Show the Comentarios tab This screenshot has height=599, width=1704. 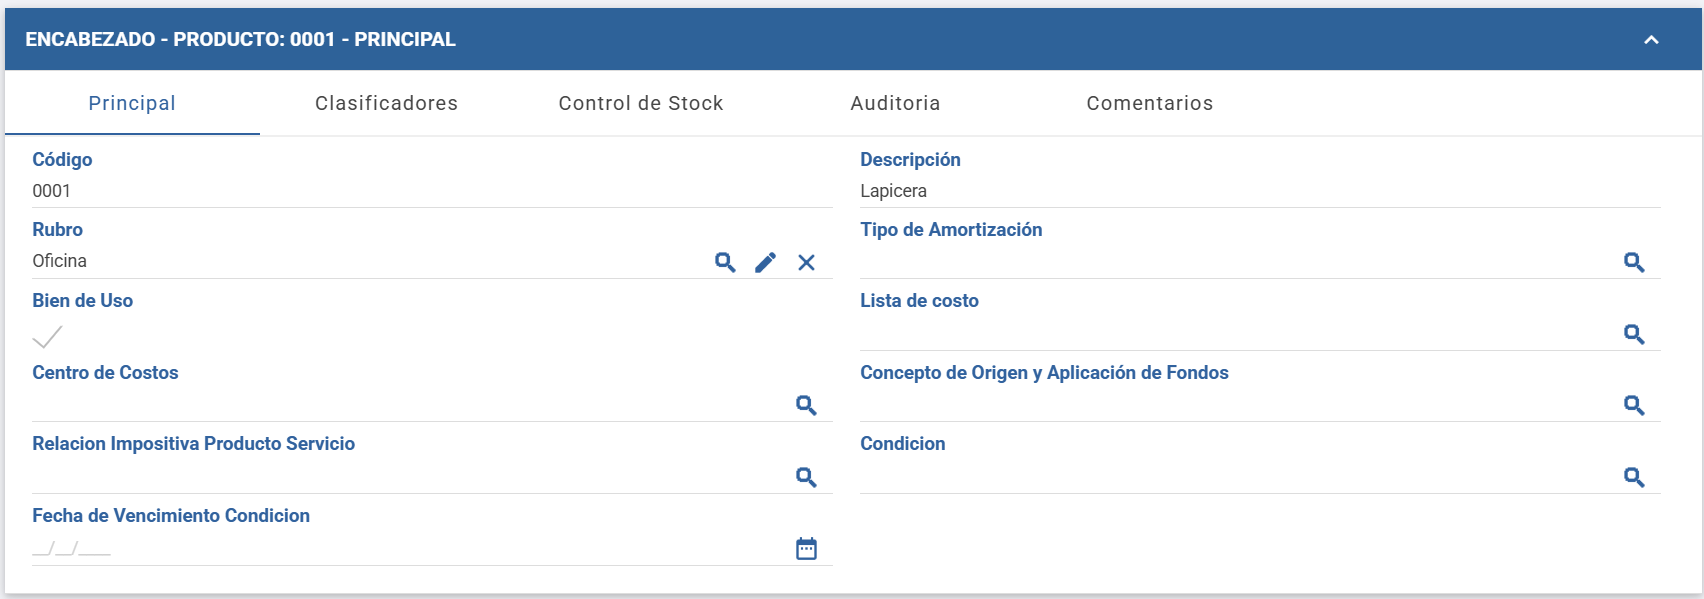pos(1150,103)
